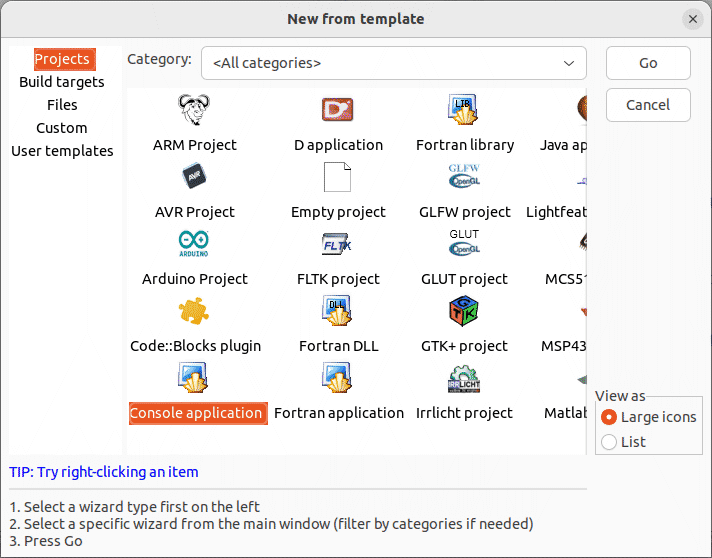Pick the Code::Blocks plugin puzzle icon
The image size is (712, 558).
tap(195, 311)
